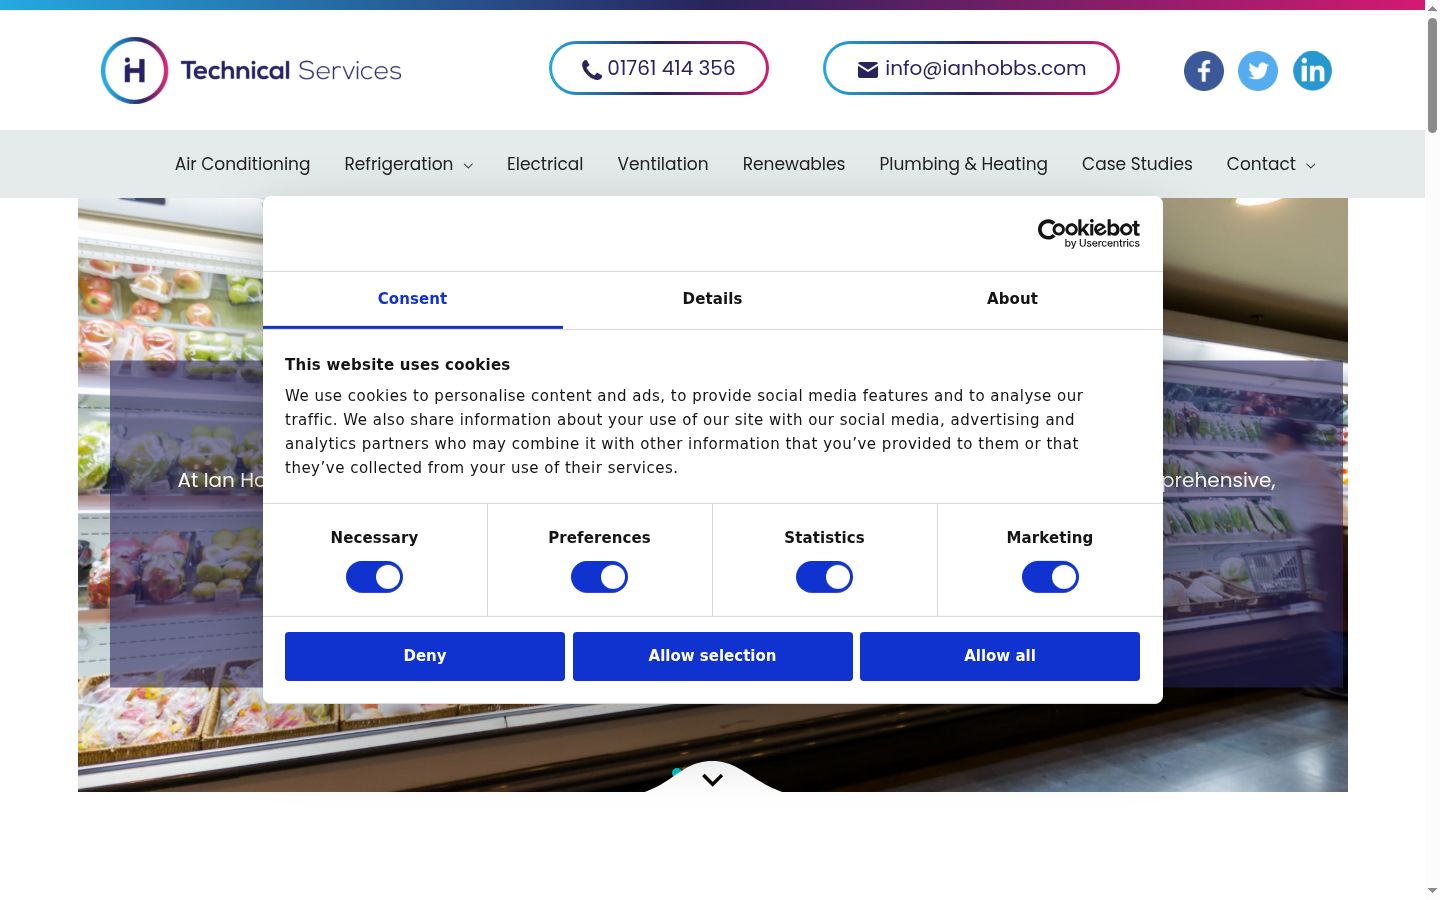Open the Facebook social icon
The width and height of the screenshot is (1440, 900).
point(1203,71)
